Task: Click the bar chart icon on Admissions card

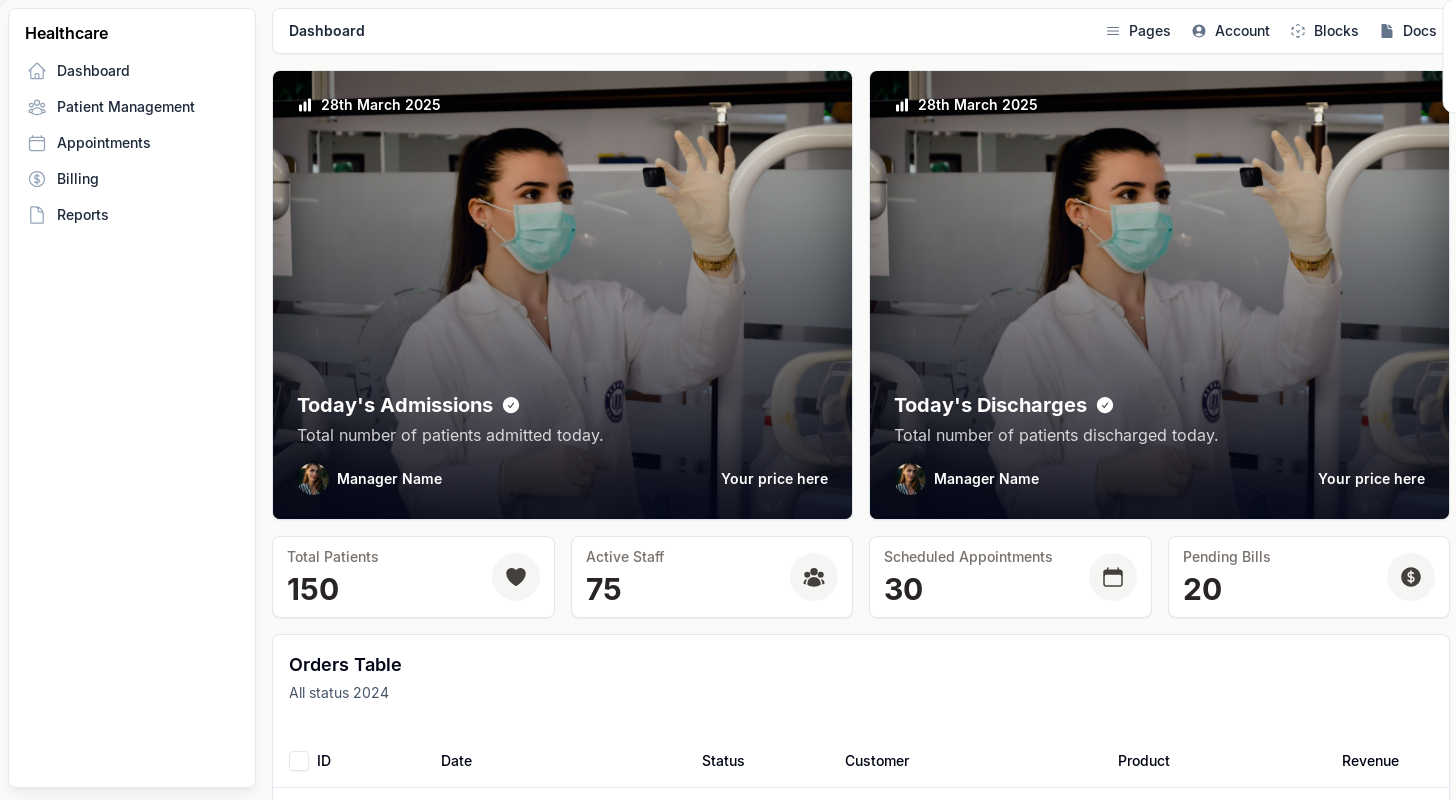Action: tap(305, 105)
